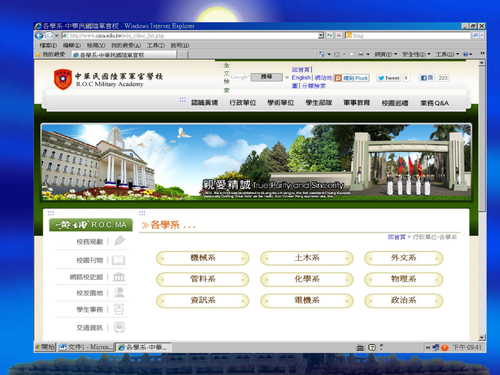Click the Refresh icon beside the address bar
Image resolution: width=500 pixels, height=375 pixels.
pyautogui.click(x=330, y=35)
